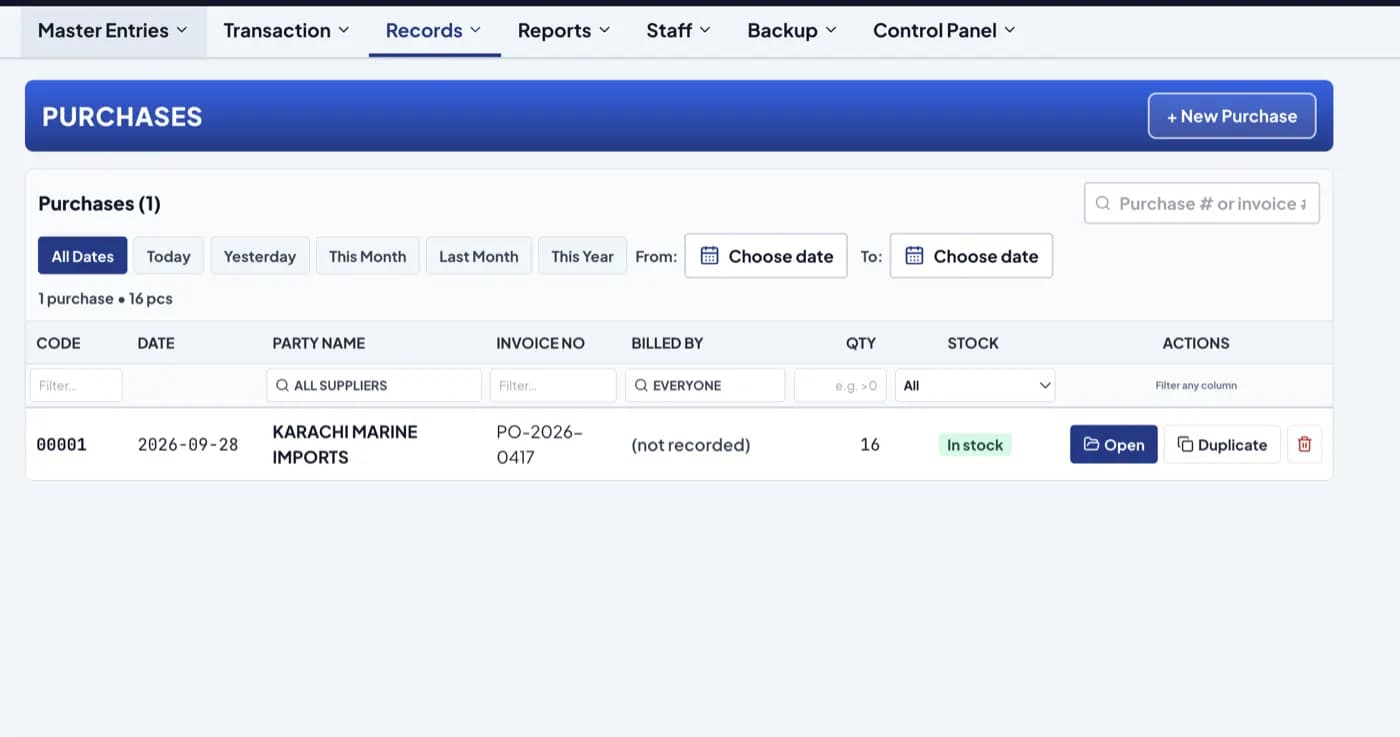Click the In stock status badge
This screenshot has width=1400, height=737.
pyautogui.click(x=975, y=445)
